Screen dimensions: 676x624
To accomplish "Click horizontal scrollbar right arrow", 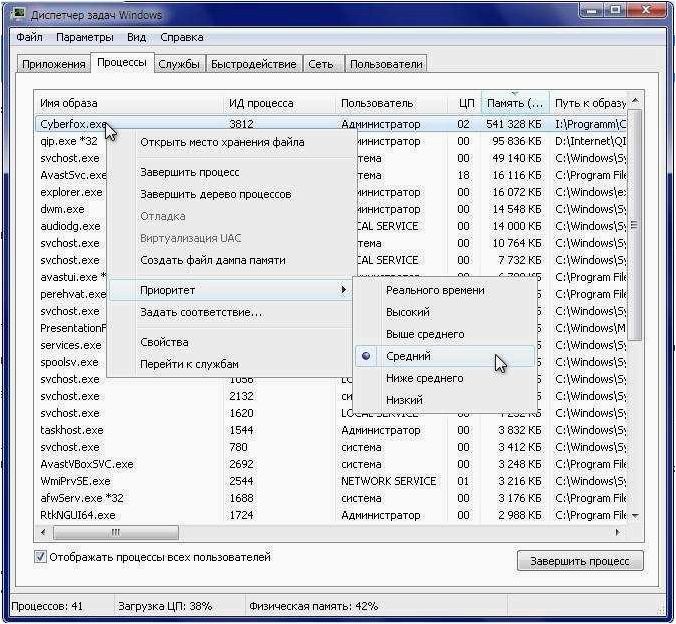I will pyautogui.click(x=618, y=532).
